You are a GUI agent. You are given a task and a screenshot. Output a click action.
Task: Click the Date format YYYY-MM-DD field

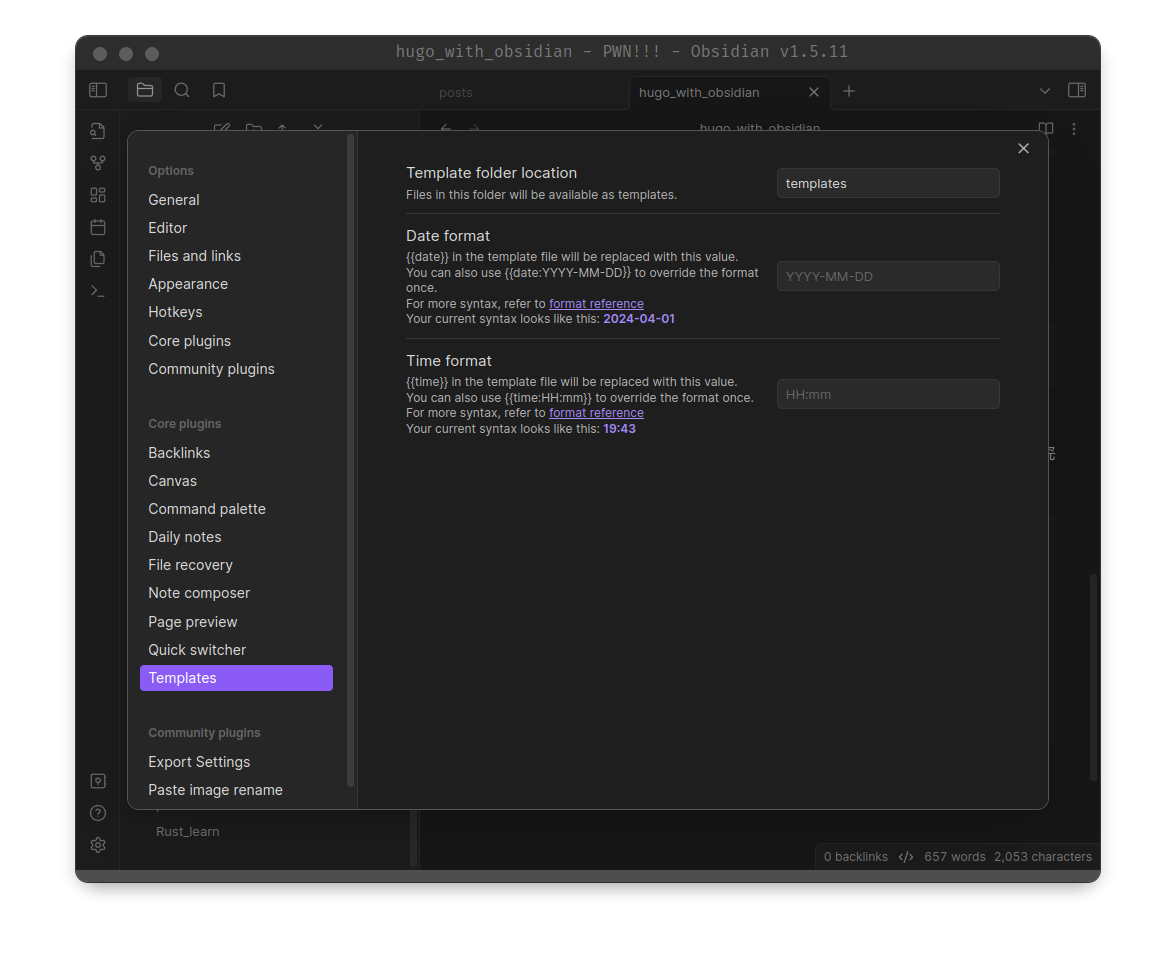coord(888,276)
